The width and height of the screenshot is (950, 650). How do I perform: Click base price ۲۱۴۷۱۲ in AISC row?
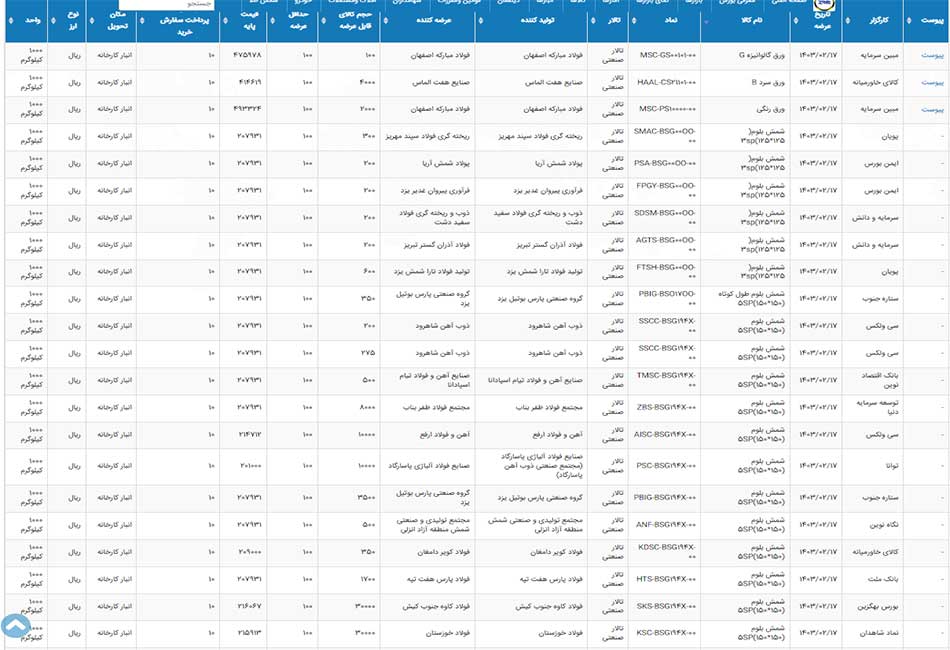click(249, 434)
